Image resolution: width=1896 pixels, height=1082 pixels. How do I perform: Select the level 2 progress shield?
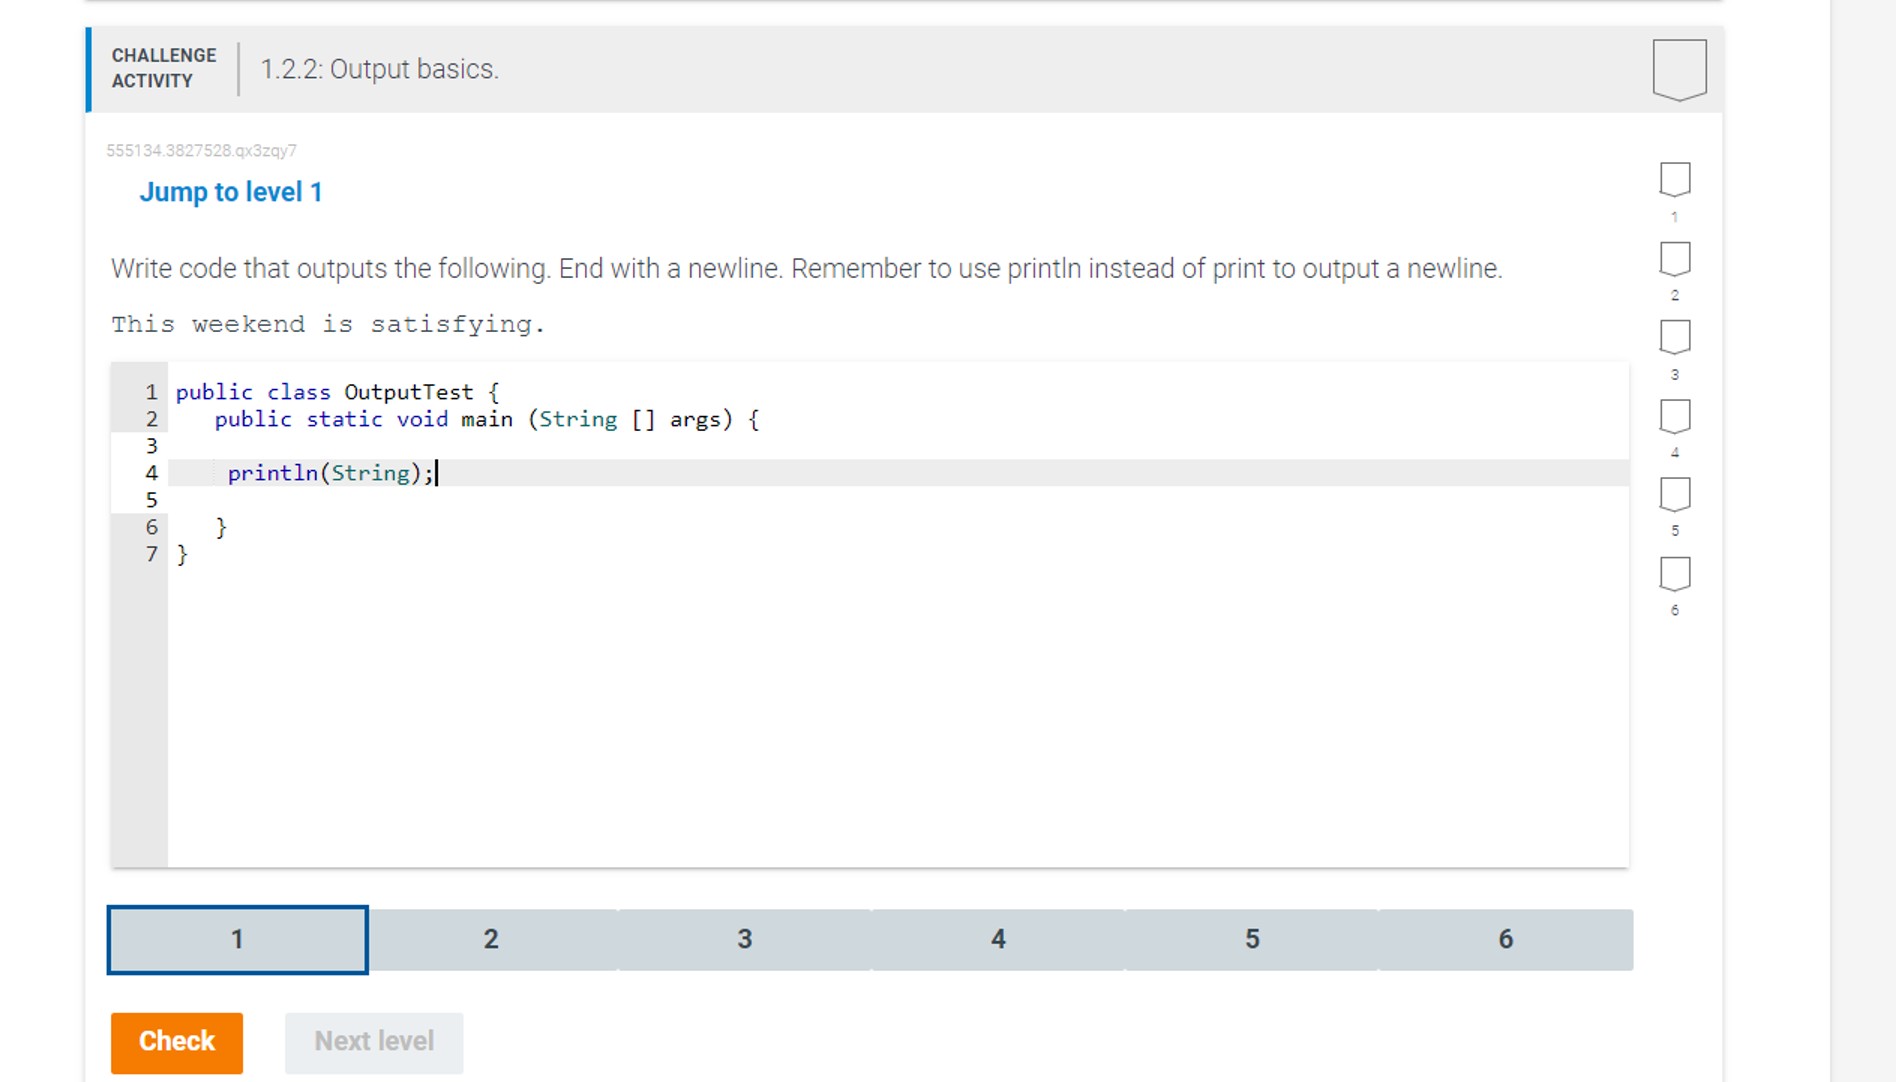click(1673, 259)
